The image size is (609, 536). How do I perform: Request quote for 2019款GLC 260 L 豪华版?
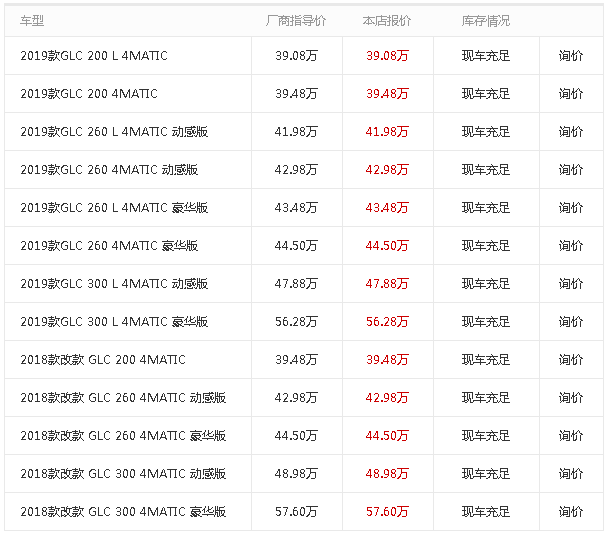571,208
